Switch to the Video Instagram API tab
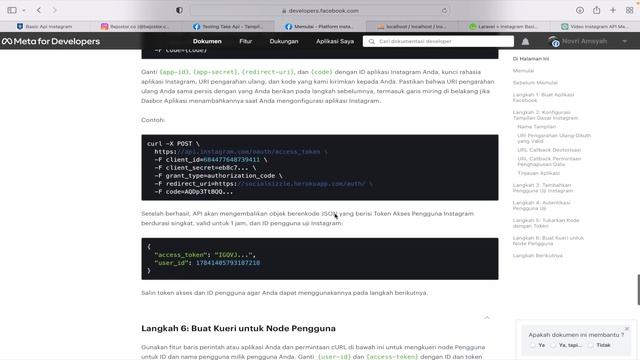Image resolution: width=640 pixels, height=360 pixels. pos(595,27)
